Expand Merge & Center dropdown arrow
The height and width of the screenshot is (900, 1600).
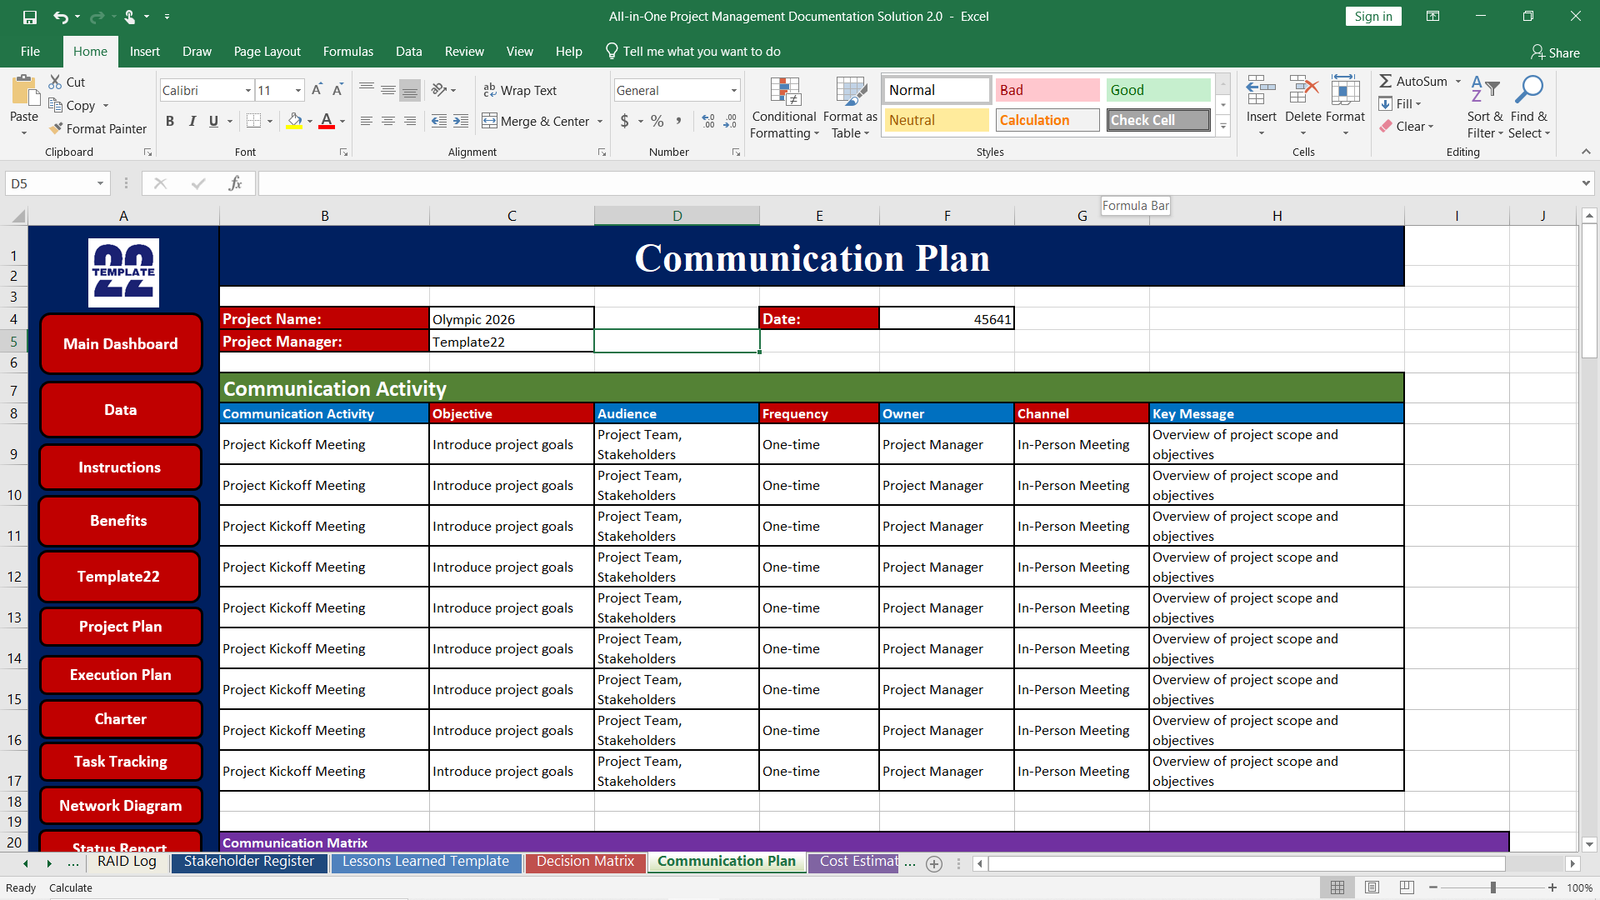click(600, 121)
